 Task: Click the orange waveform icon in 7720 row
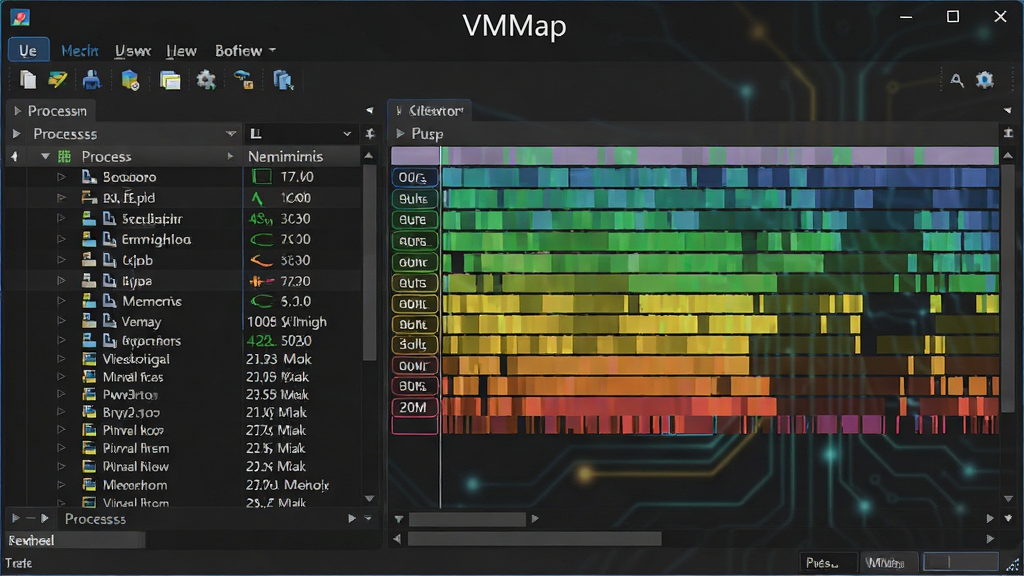click(261, 281)
